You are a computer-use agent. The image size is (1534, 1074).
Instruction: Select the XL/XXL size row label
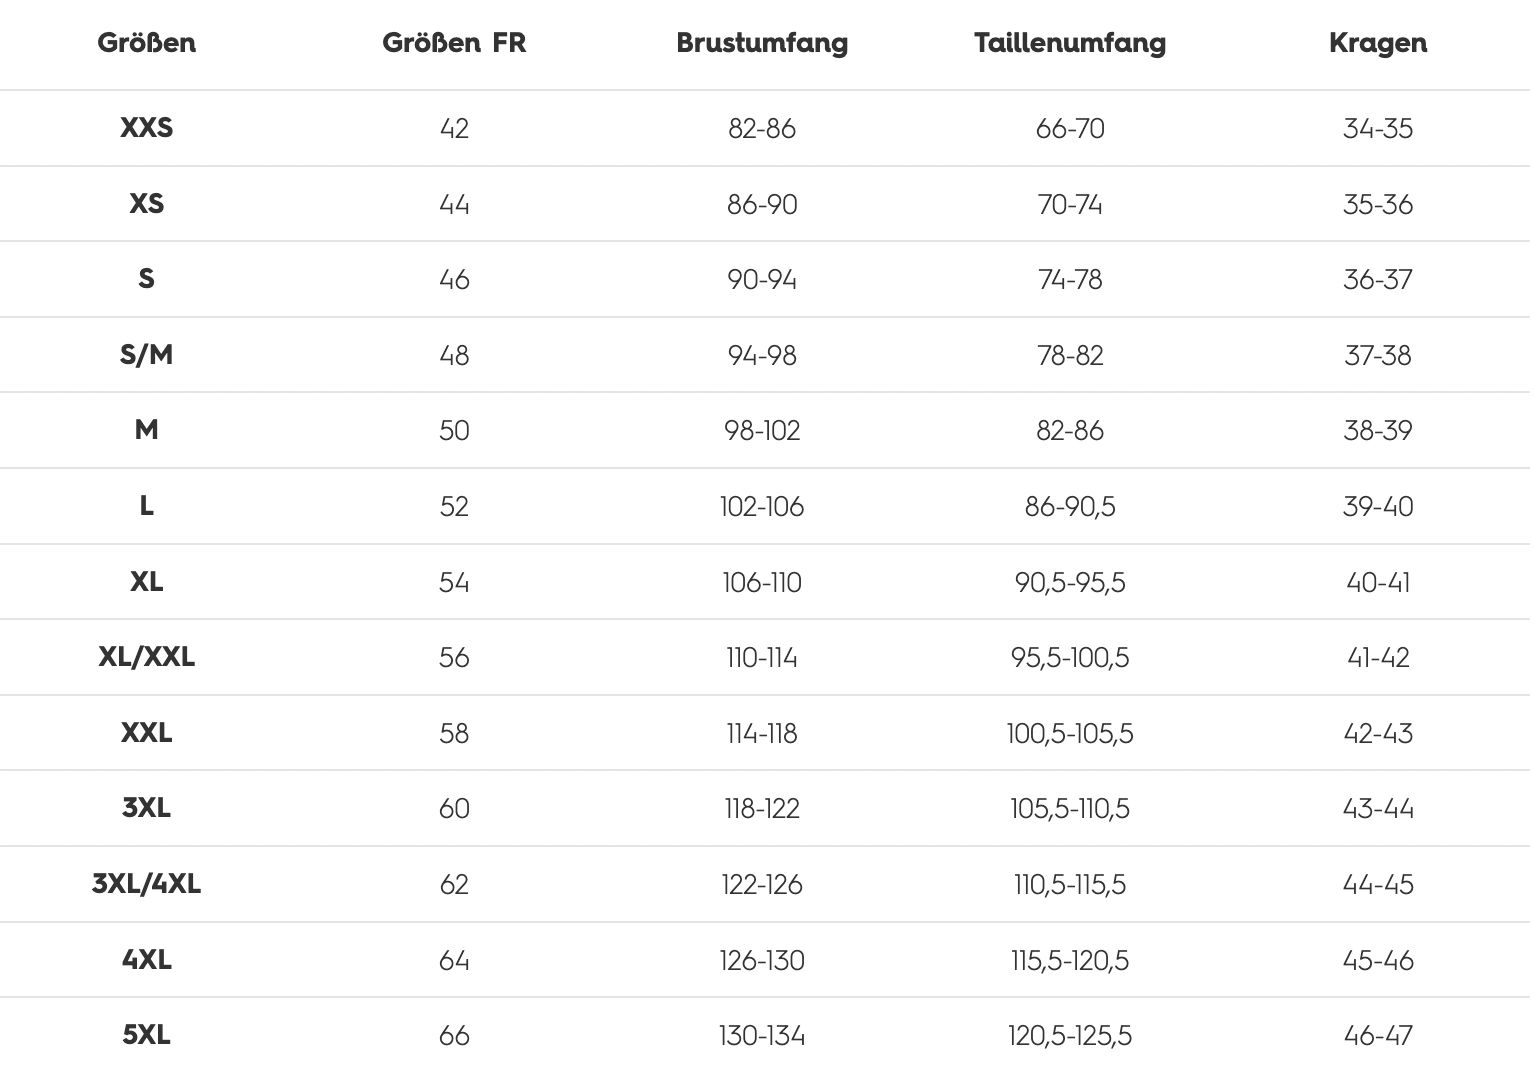[147, 657]
